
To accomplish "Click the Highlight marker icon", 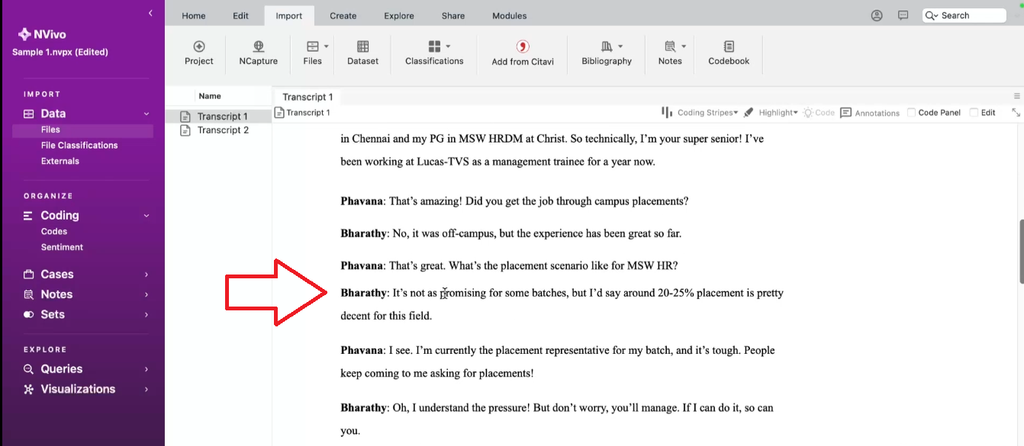I will [x=748, y=112].
